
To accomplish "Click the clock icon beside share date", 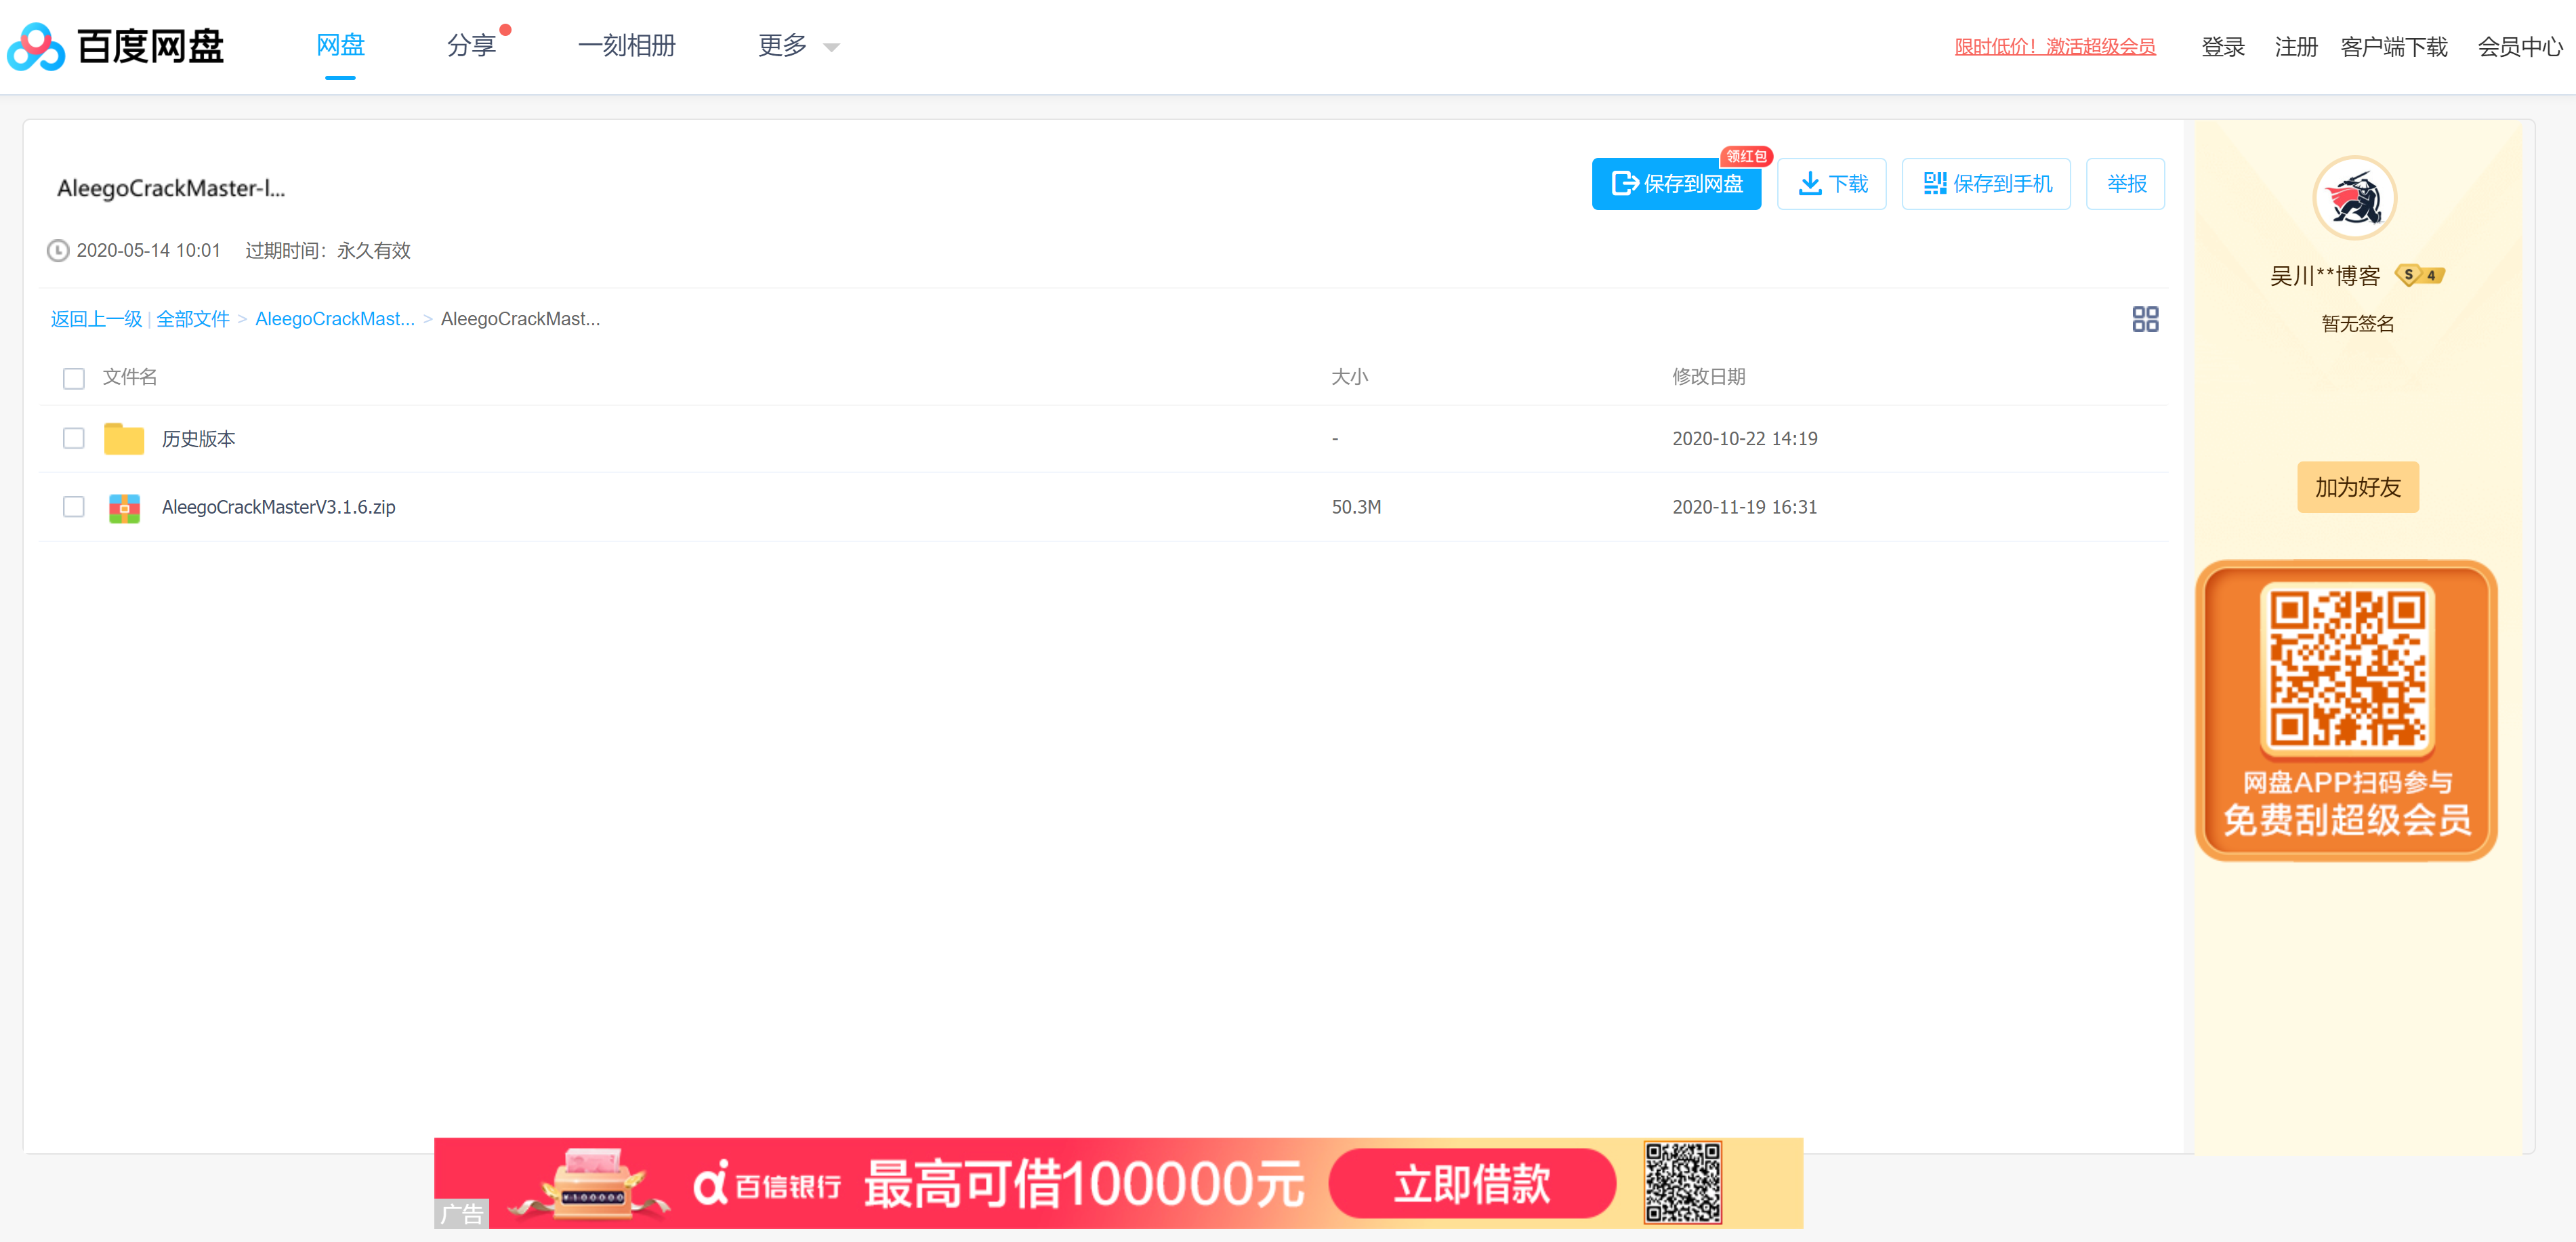I will pyautogui.click(x=58, y=250).
